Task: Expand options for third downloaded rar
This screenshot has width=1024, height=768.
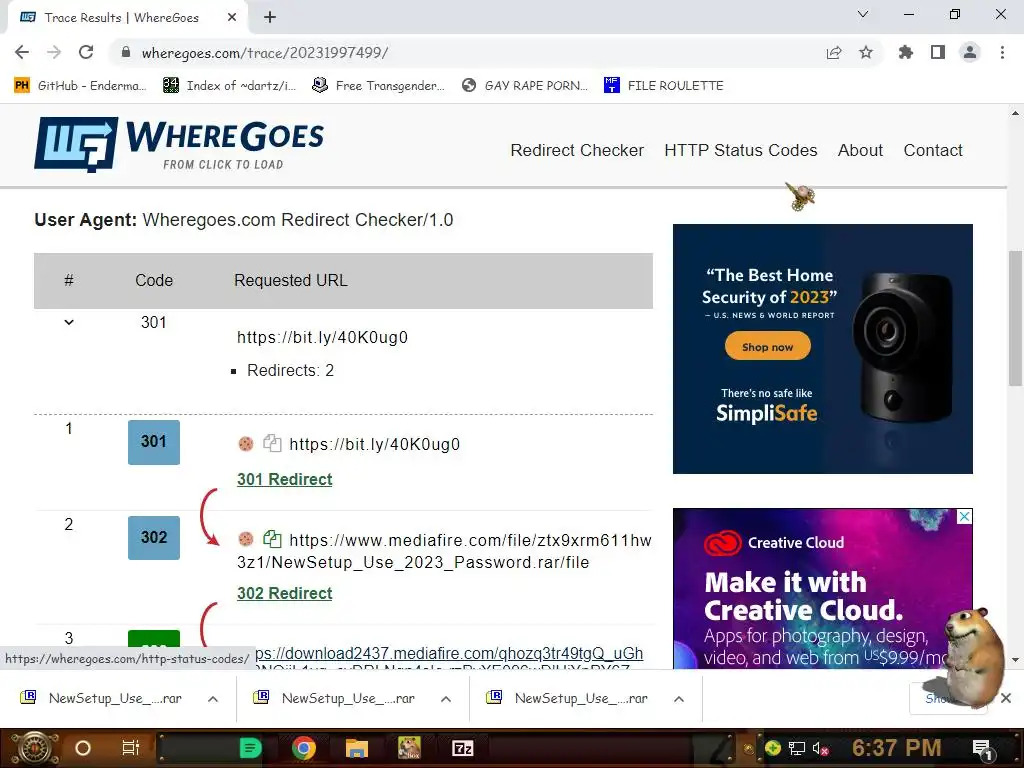Action: (679, 699)
